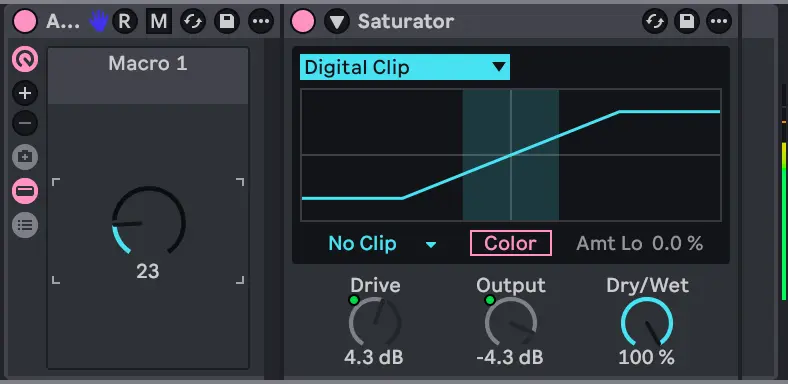Click the devices list view icon

[25, 225]
